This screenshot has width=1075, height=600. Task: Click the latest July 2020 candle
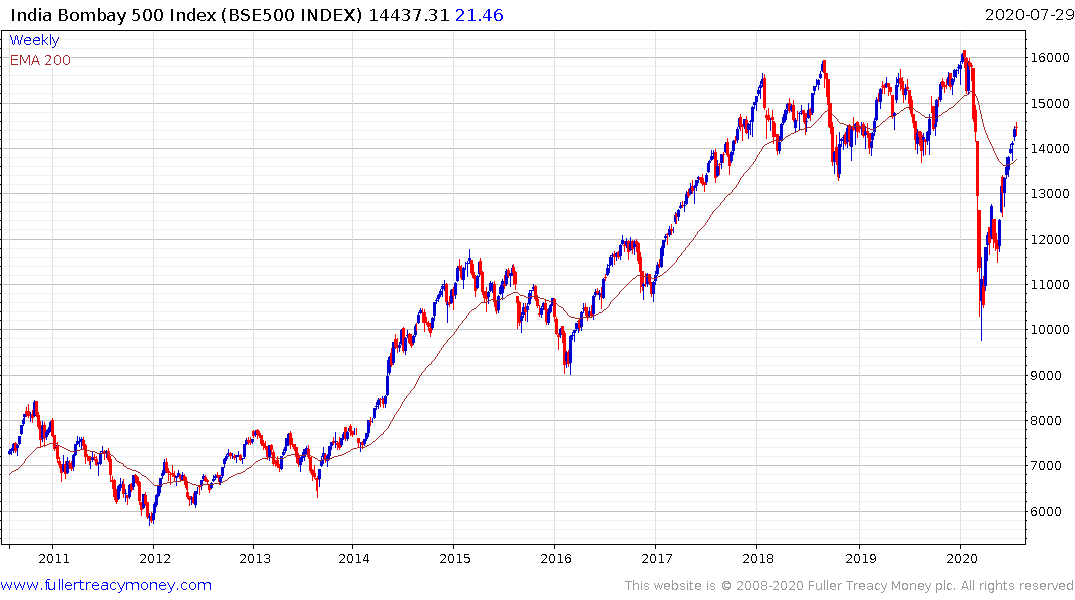(1016, 130)
